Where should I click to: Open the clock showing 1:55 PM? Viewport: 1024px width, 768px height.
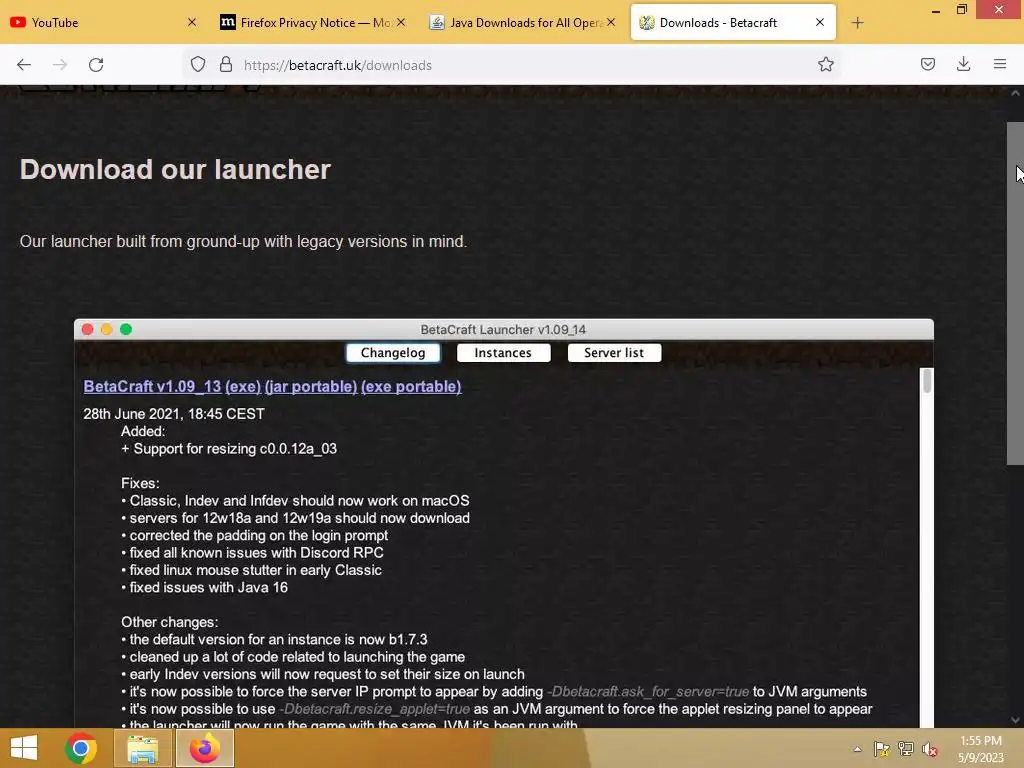pos(981,749)
